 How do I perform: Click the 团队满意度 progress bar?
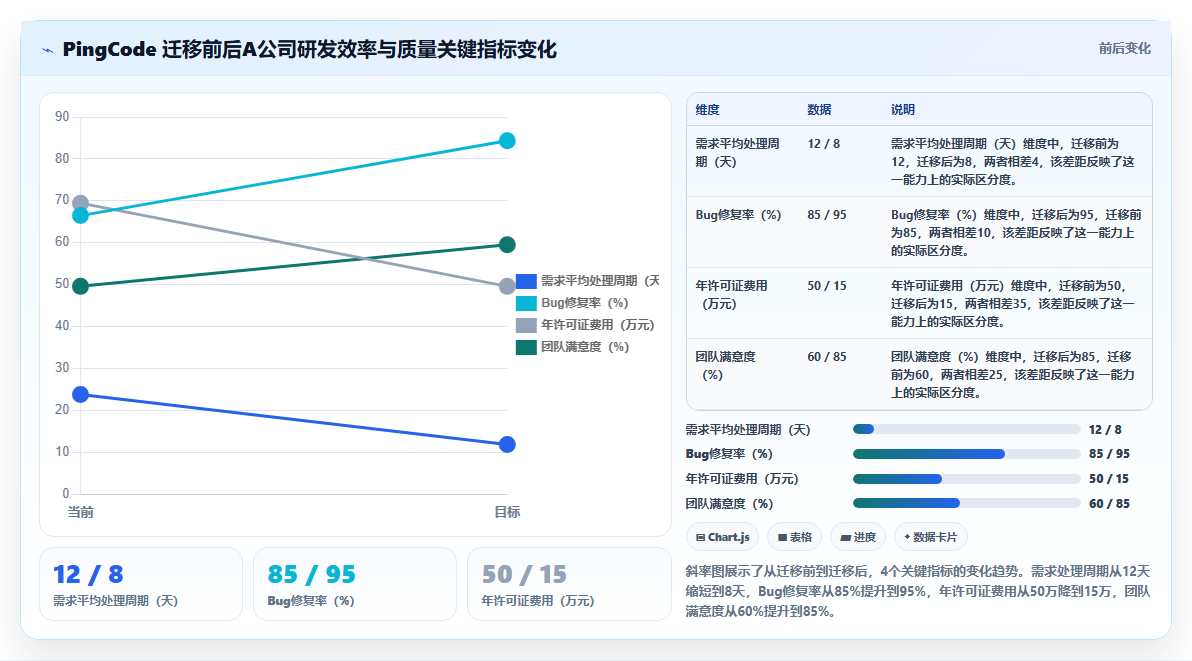pyautogui.click(x=966, y=503)
